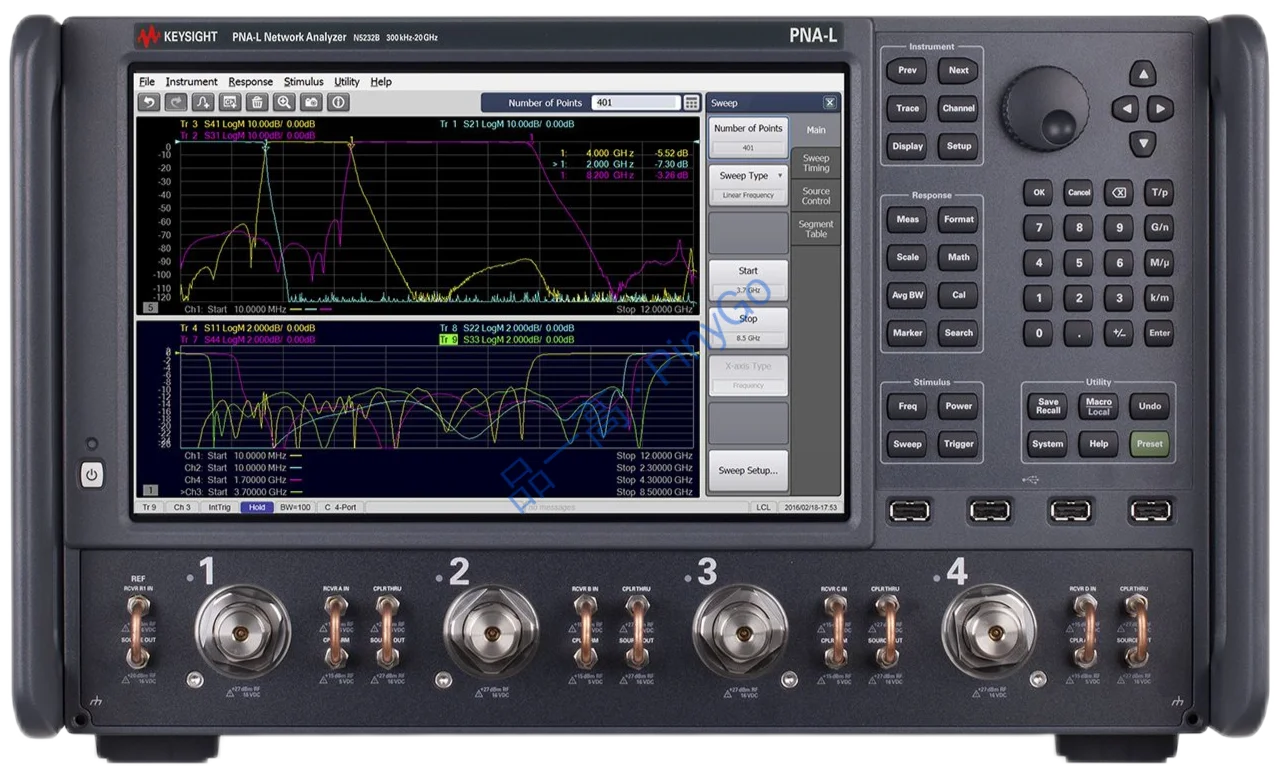Hit the down arrow navigation key

[x=1143, y=143]
